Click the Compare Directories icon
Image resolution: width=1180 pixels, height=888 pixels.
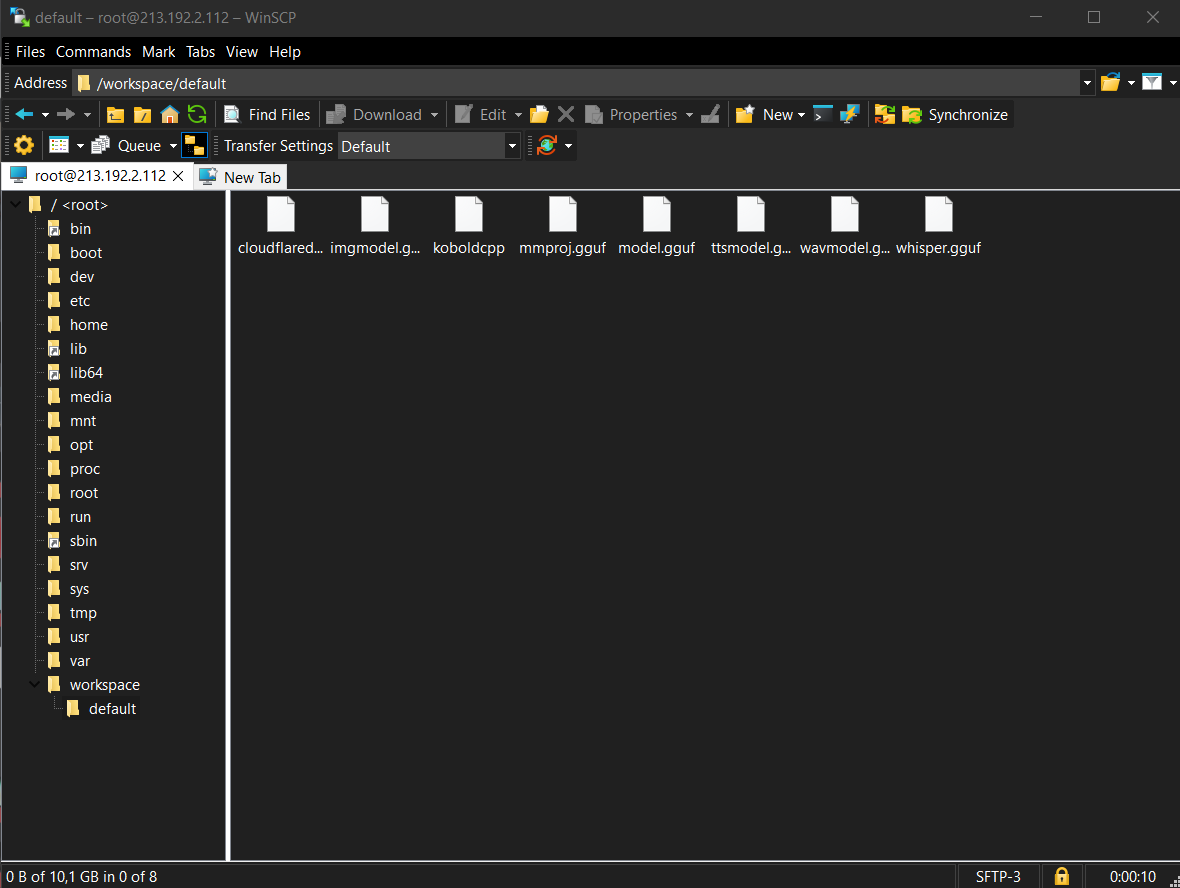point(885,114)
